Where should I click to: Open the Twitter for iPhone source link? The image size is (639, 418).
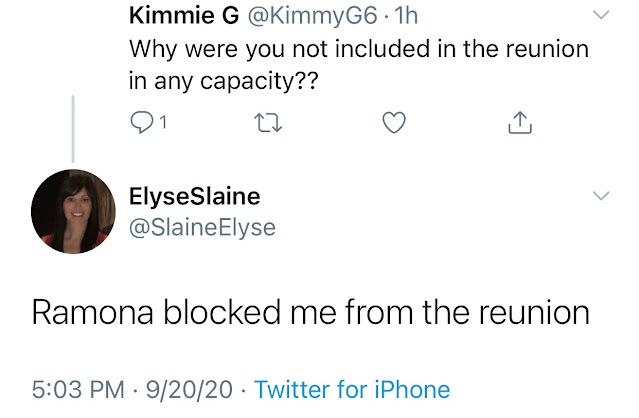coord(352,389)
